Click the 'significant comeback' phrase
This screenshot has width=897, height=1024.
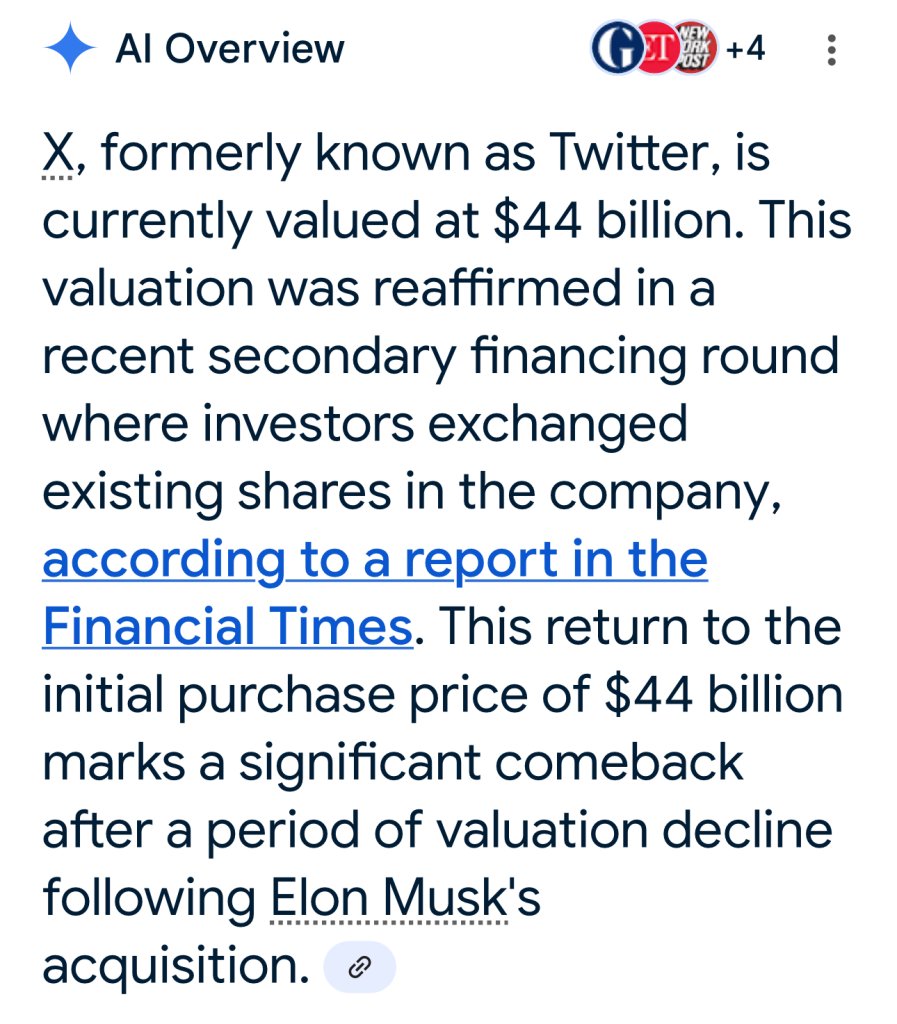point(490,762)
